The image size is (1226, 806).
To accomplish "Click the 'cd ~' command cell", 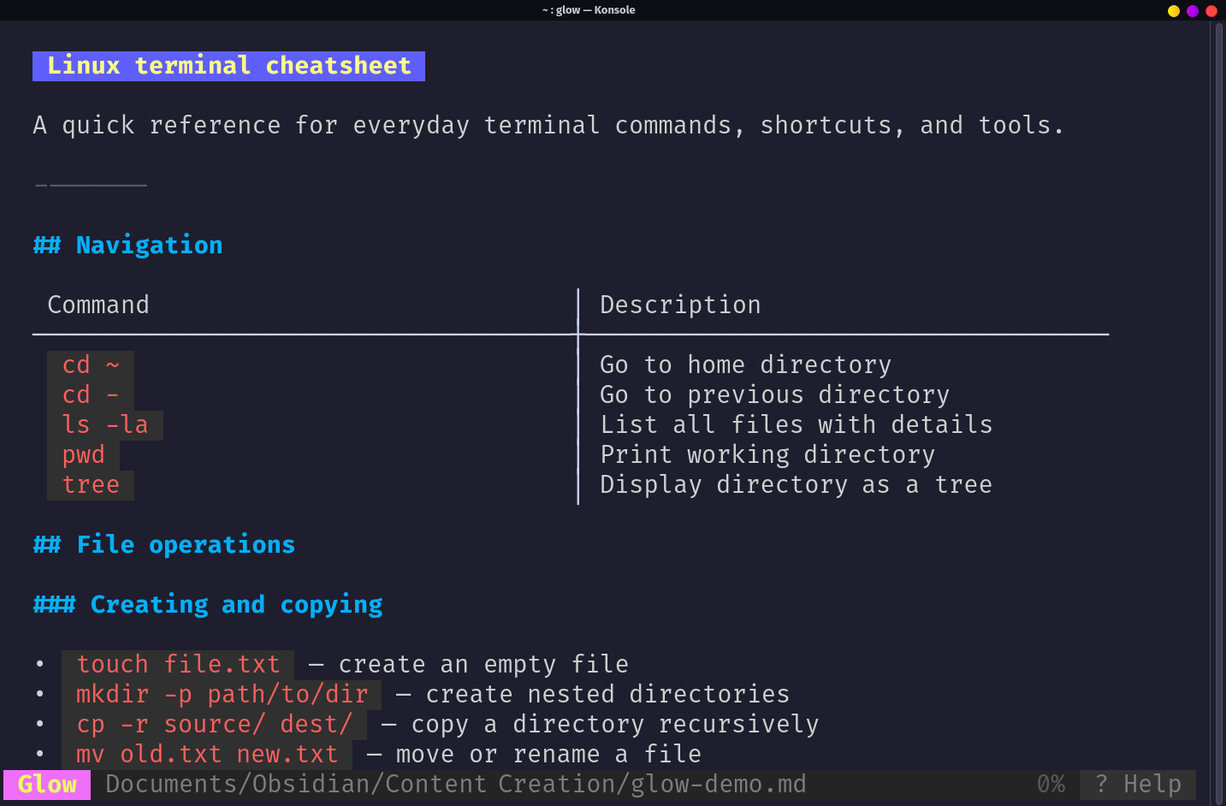I will (90, 364).
